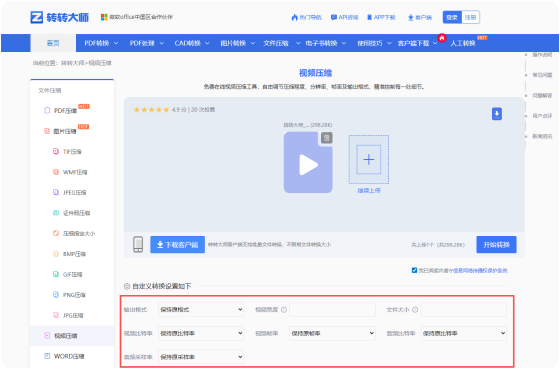
Task: Click the info icon next to 视频宽度
Action: (x=284, y=310)
